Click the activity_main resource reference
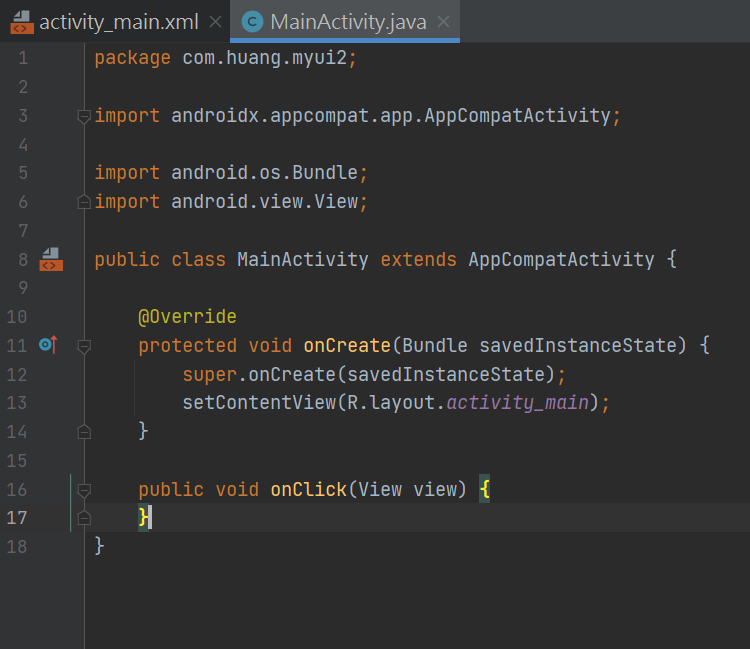 [x=518, y=403]
